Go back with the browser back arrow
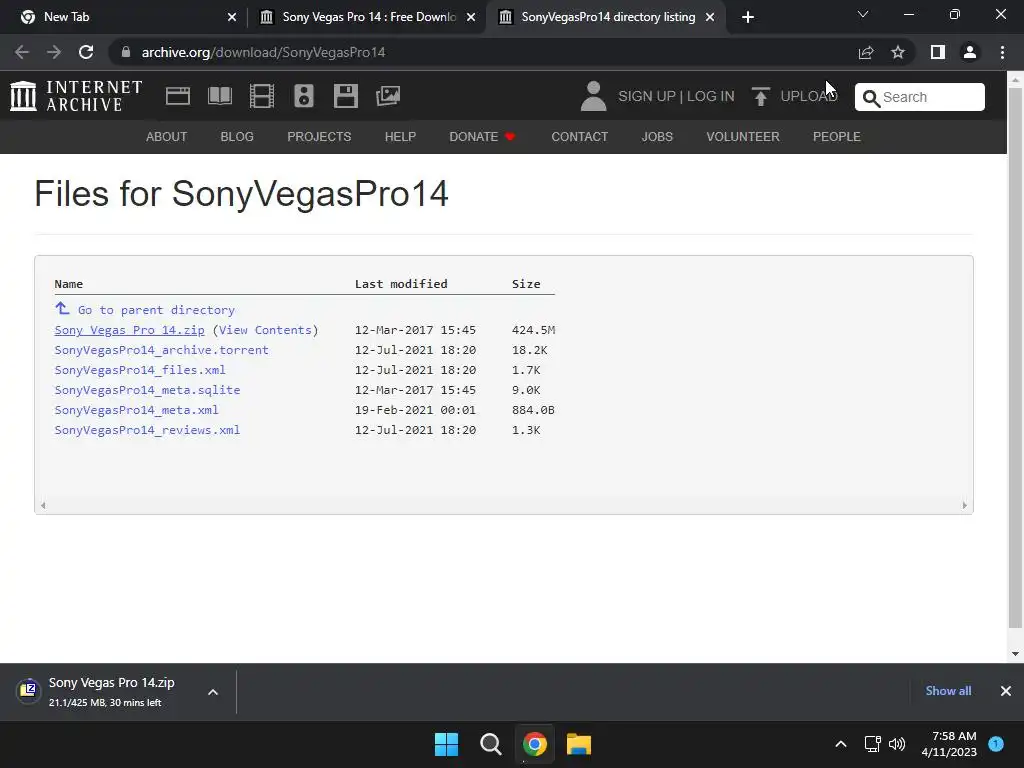 pos(22,52)
